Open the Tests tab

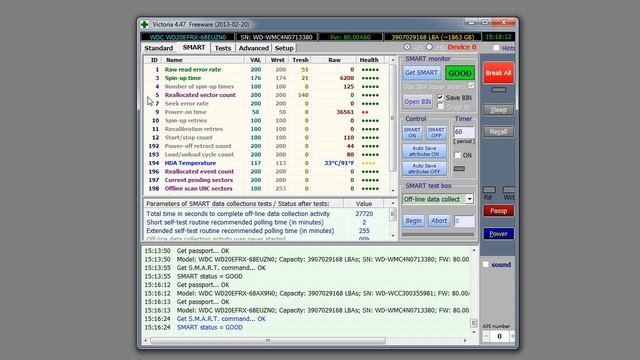223,48
